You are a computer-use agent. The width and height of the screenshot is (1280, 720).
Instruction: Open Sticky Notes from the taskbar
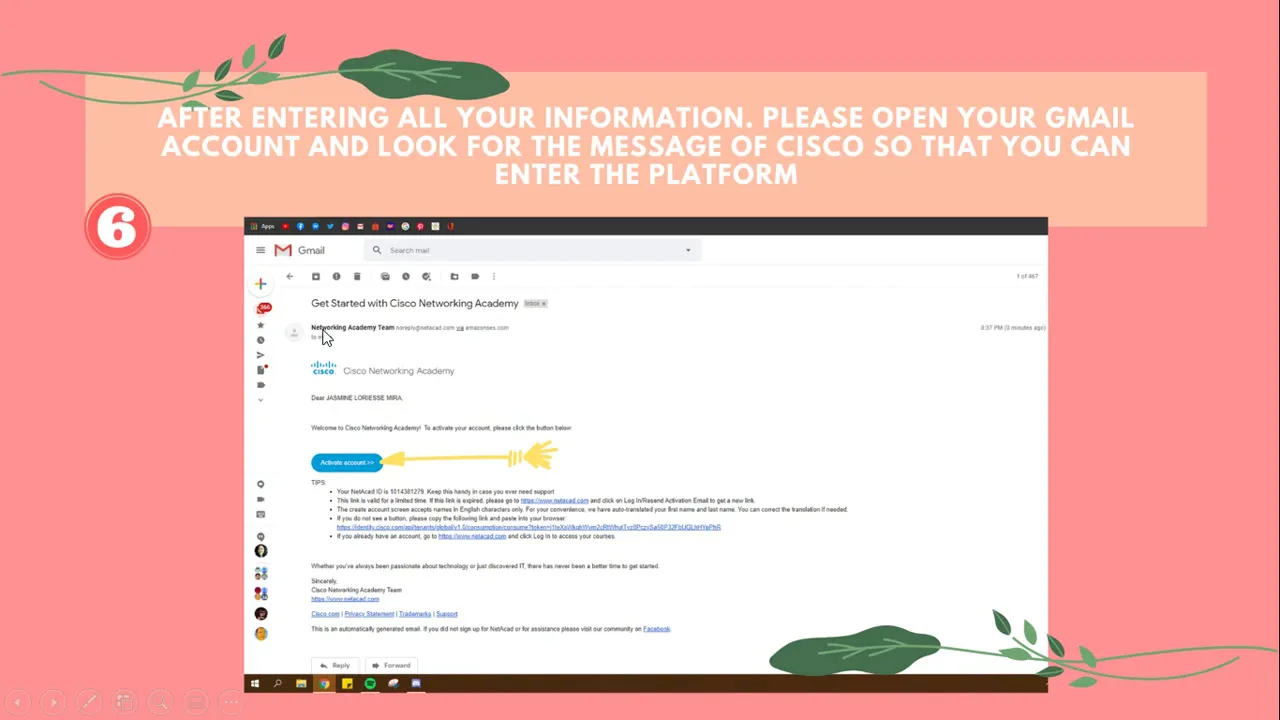pyautogui.click(x=347, y=684)
